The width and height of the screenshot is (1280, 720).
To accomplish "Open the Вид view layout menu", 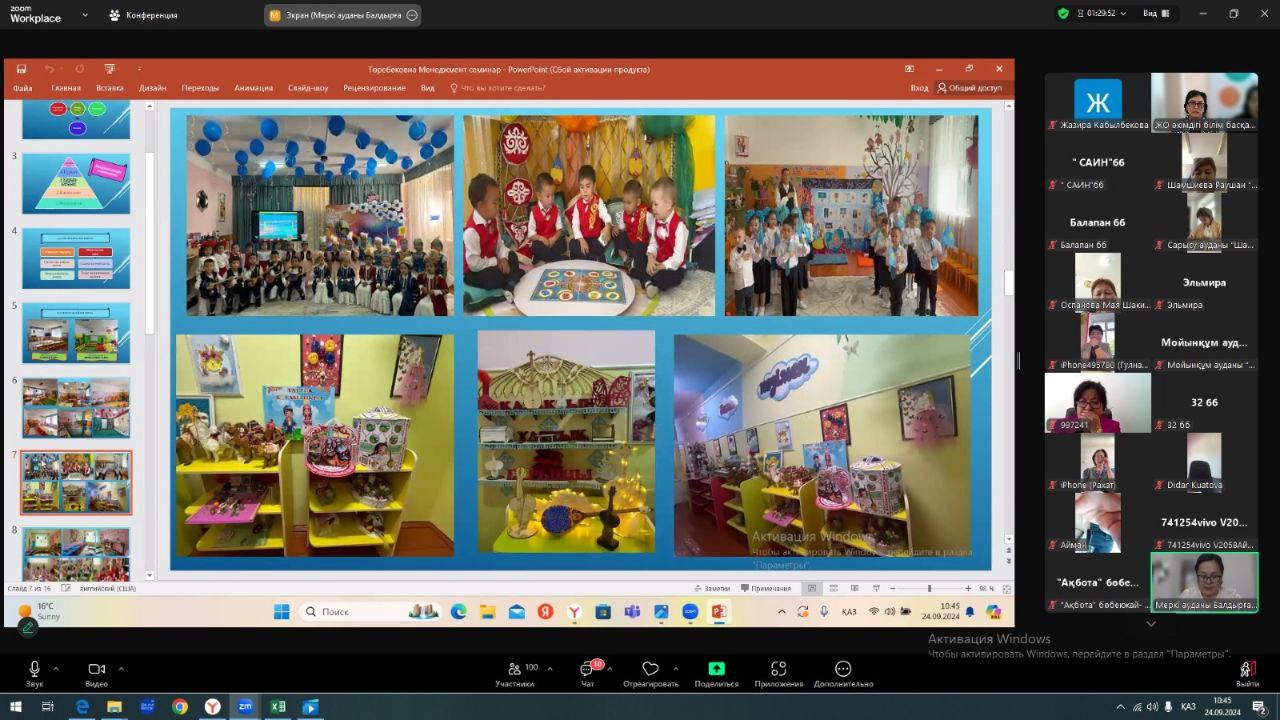I will (x=1155, y=14).
